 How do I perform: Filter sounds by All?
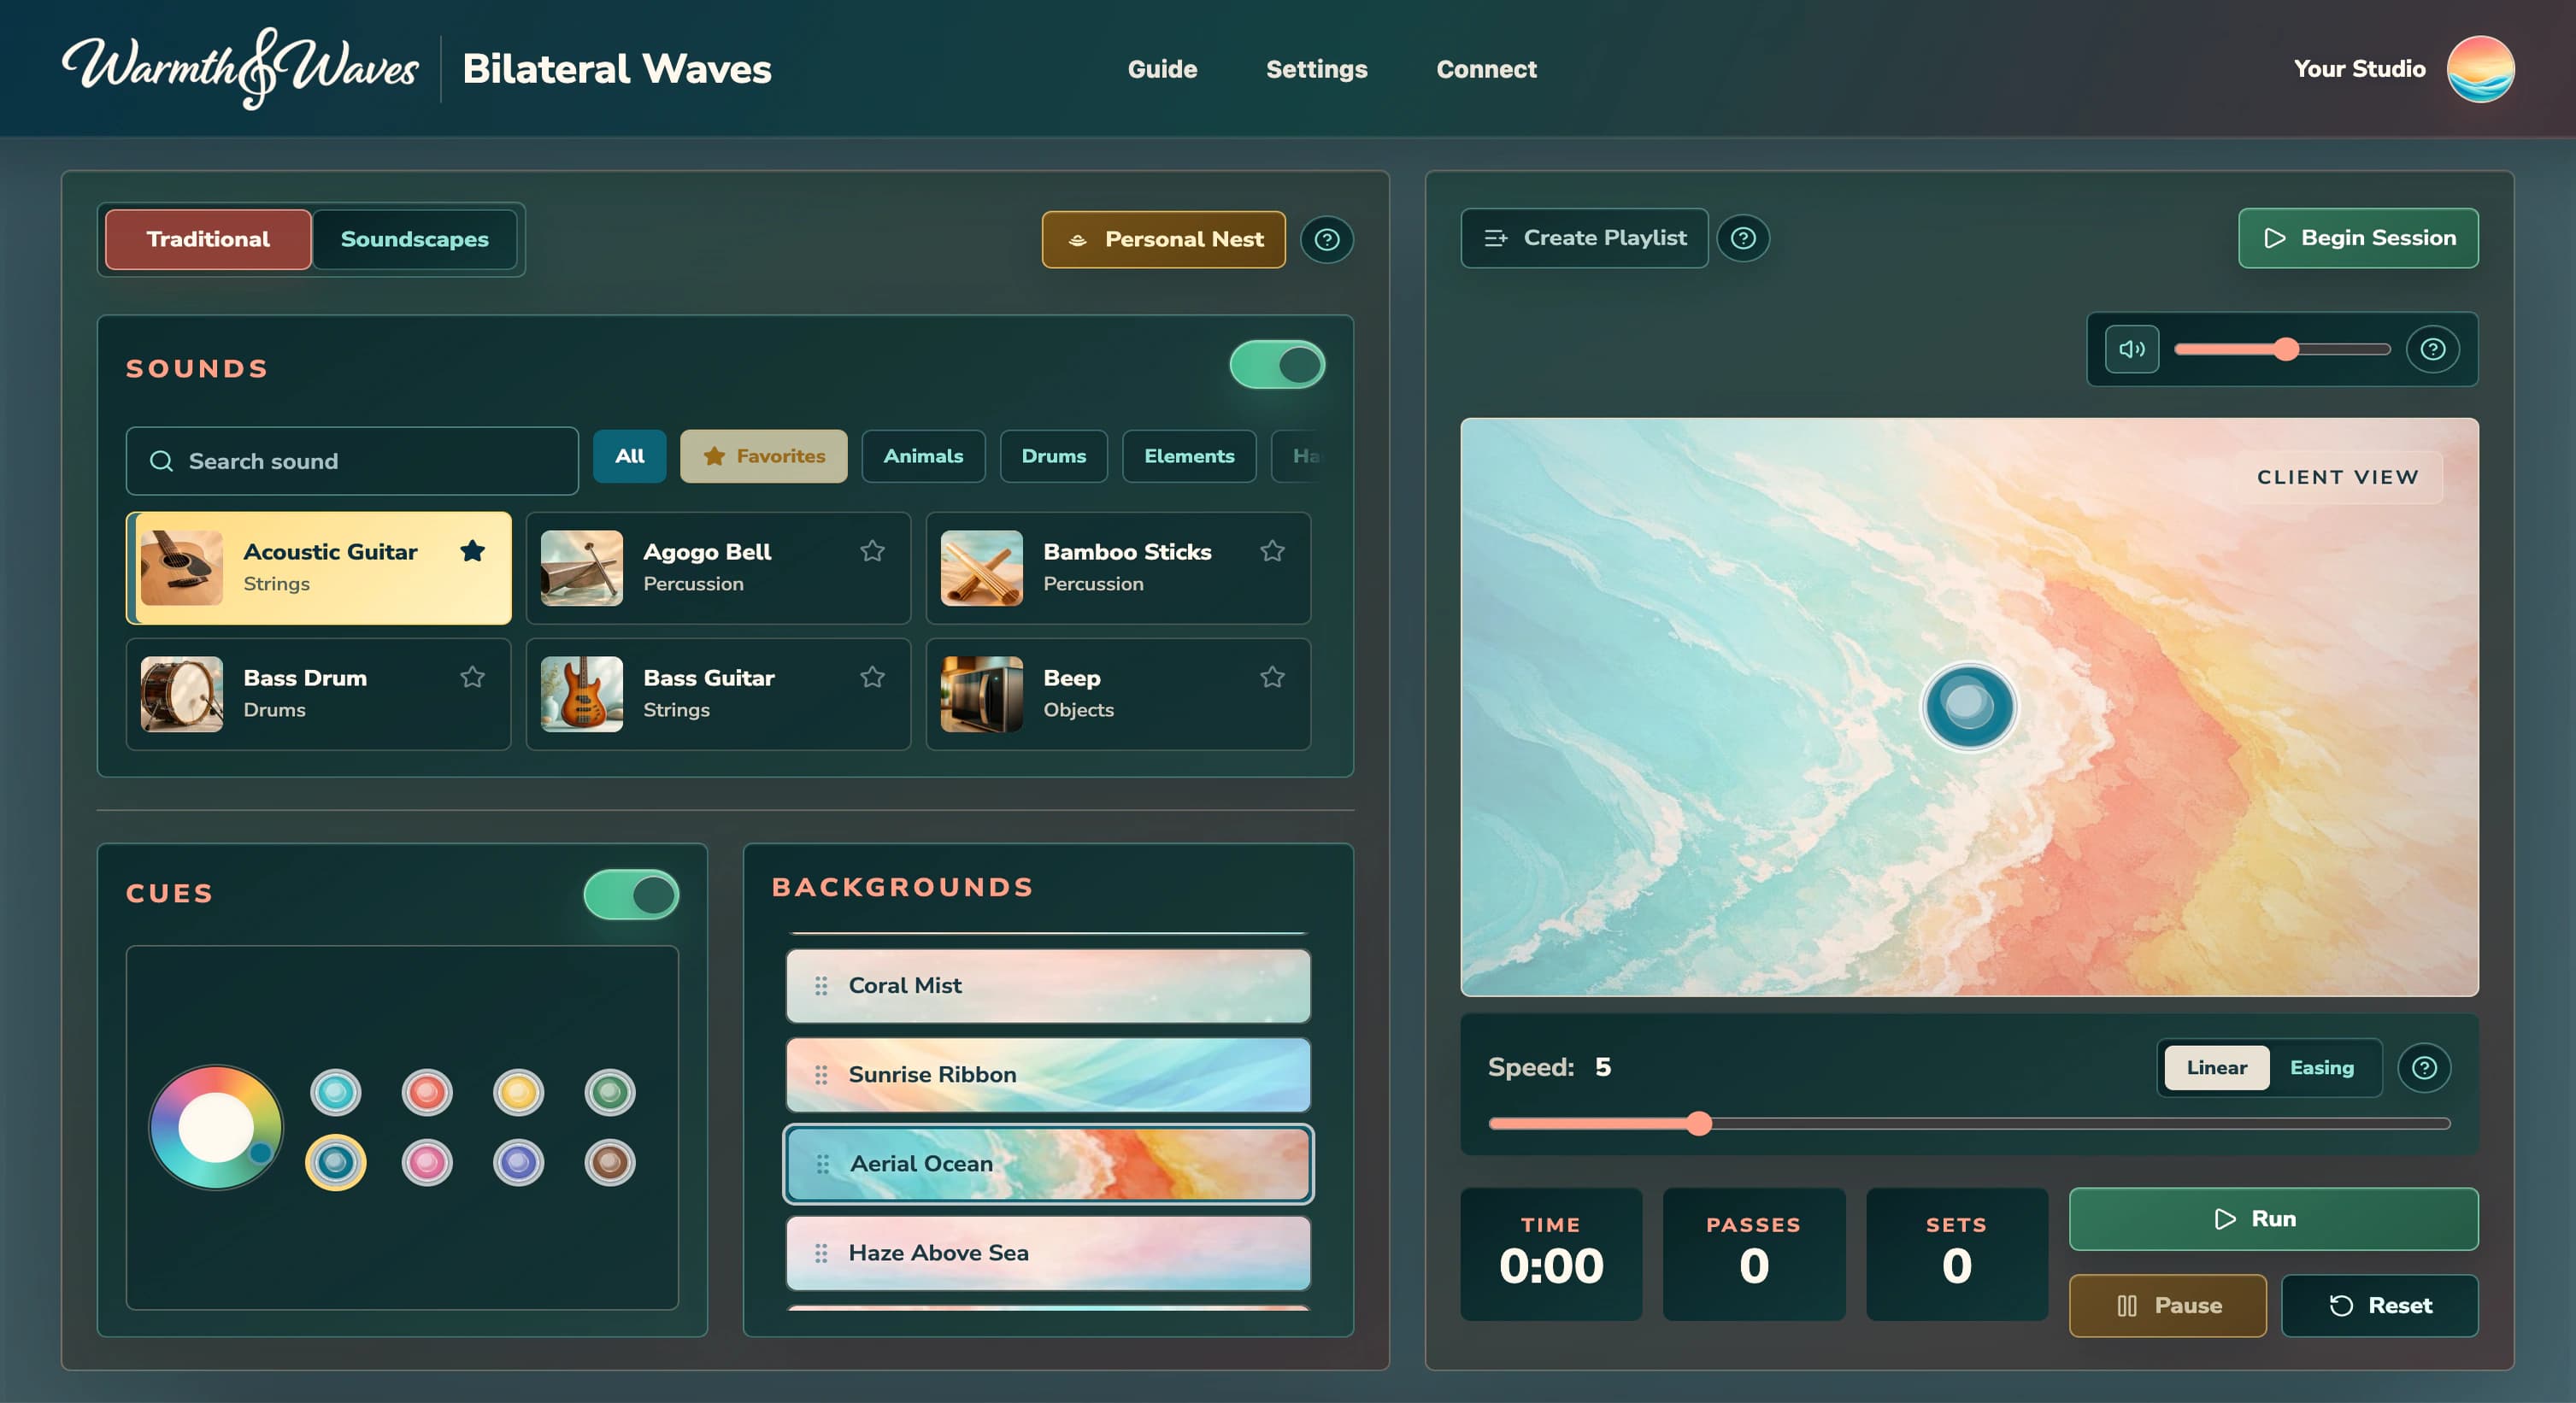(629, 456)
